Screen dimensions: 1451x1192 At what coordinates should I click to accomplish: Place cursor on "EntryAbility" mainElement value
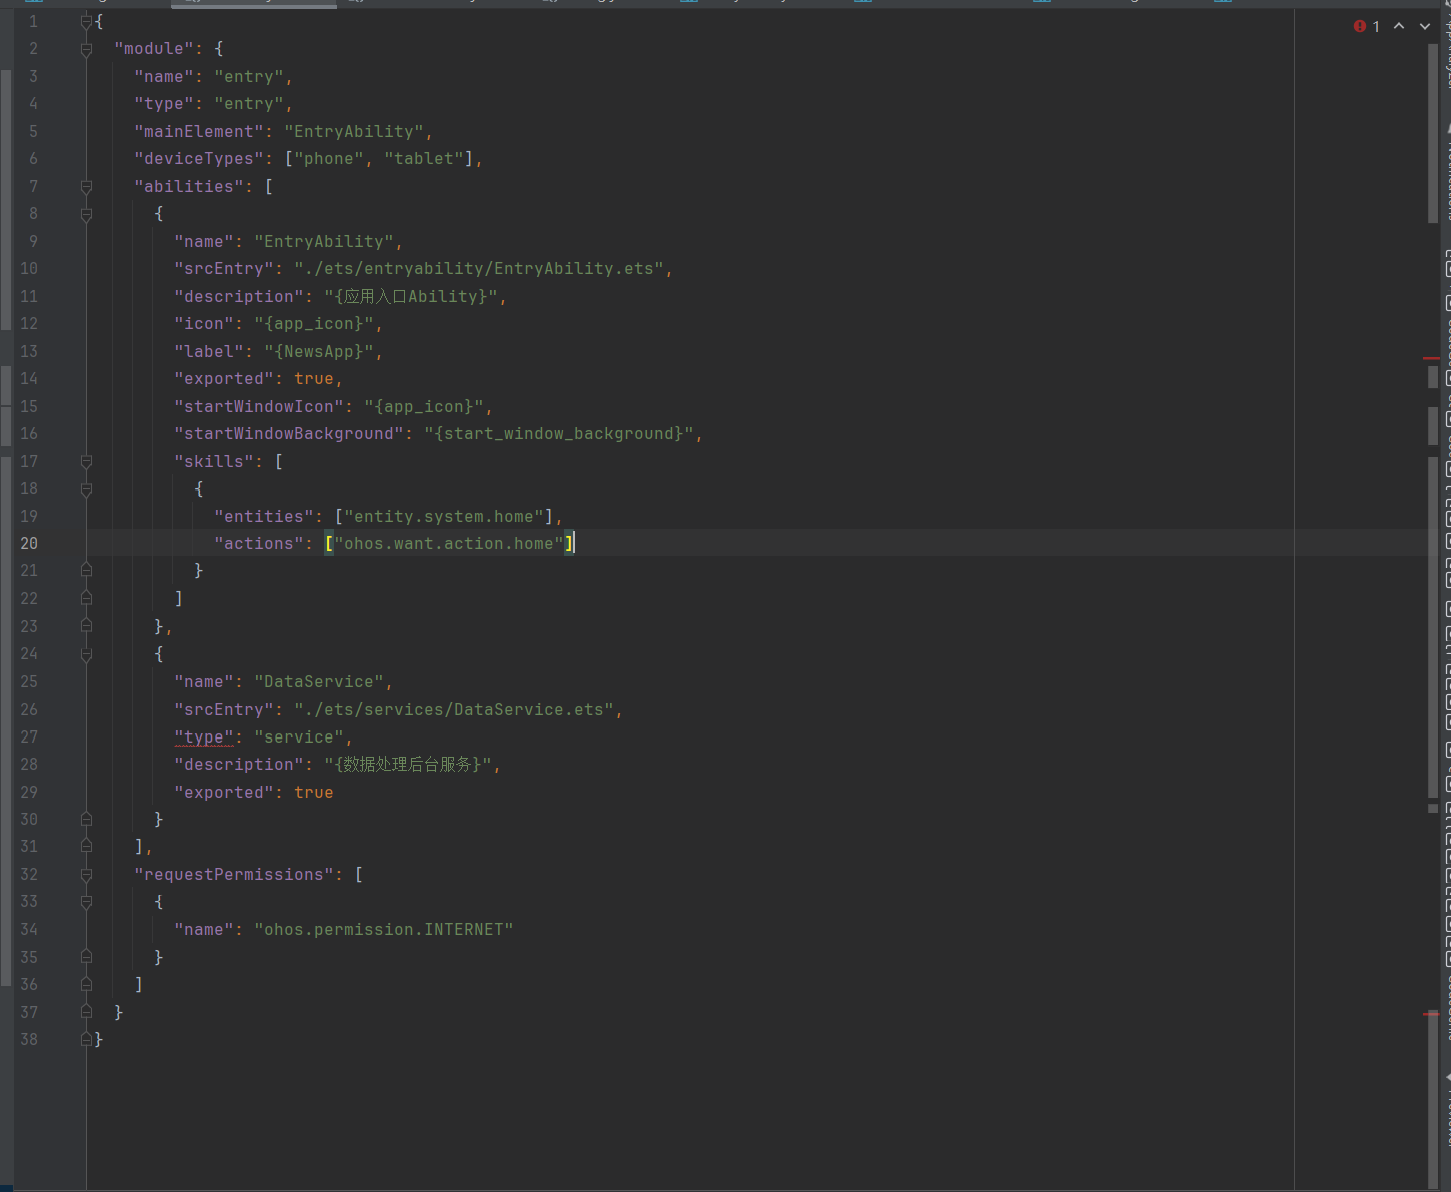tap(354, 132)
